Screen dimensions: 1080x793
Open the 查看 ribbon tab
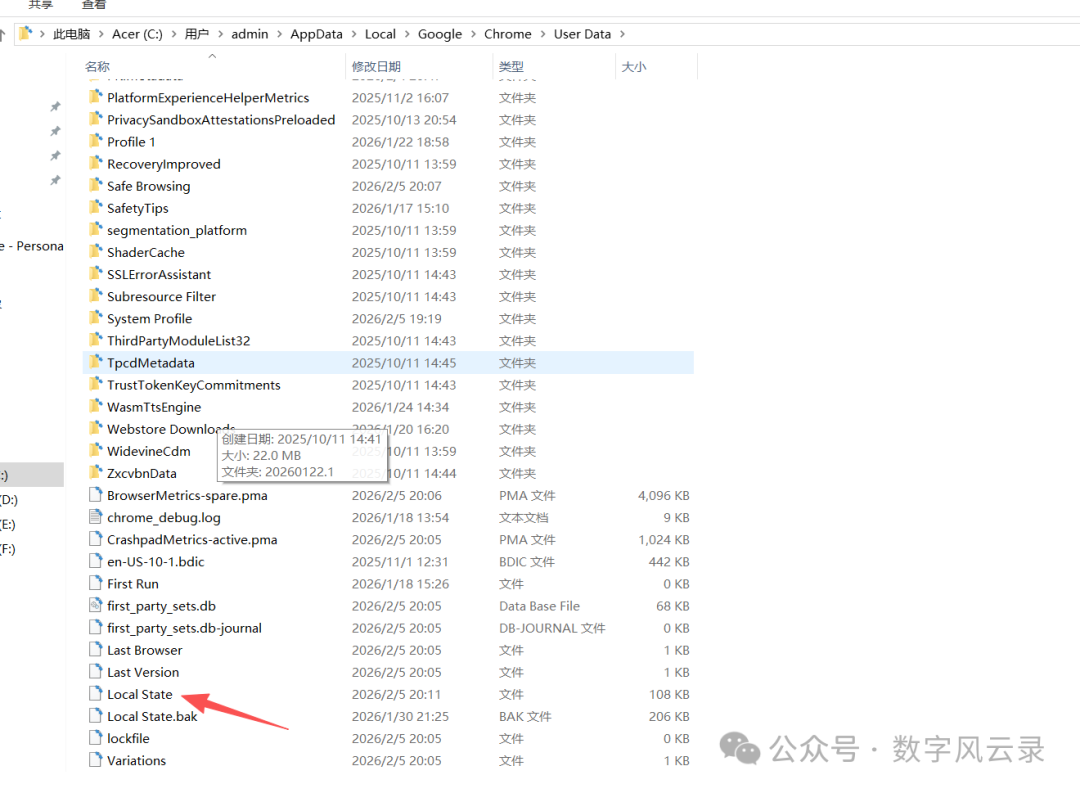point(94,5)
